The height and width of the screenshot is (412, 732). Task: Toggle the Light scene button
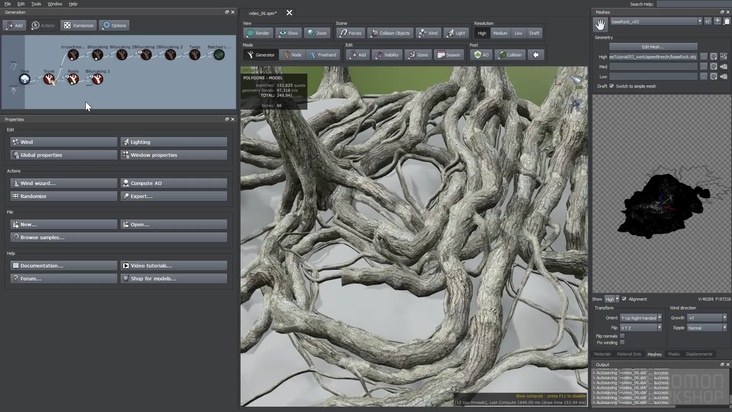pyautogui.click(x=458, y=33)
